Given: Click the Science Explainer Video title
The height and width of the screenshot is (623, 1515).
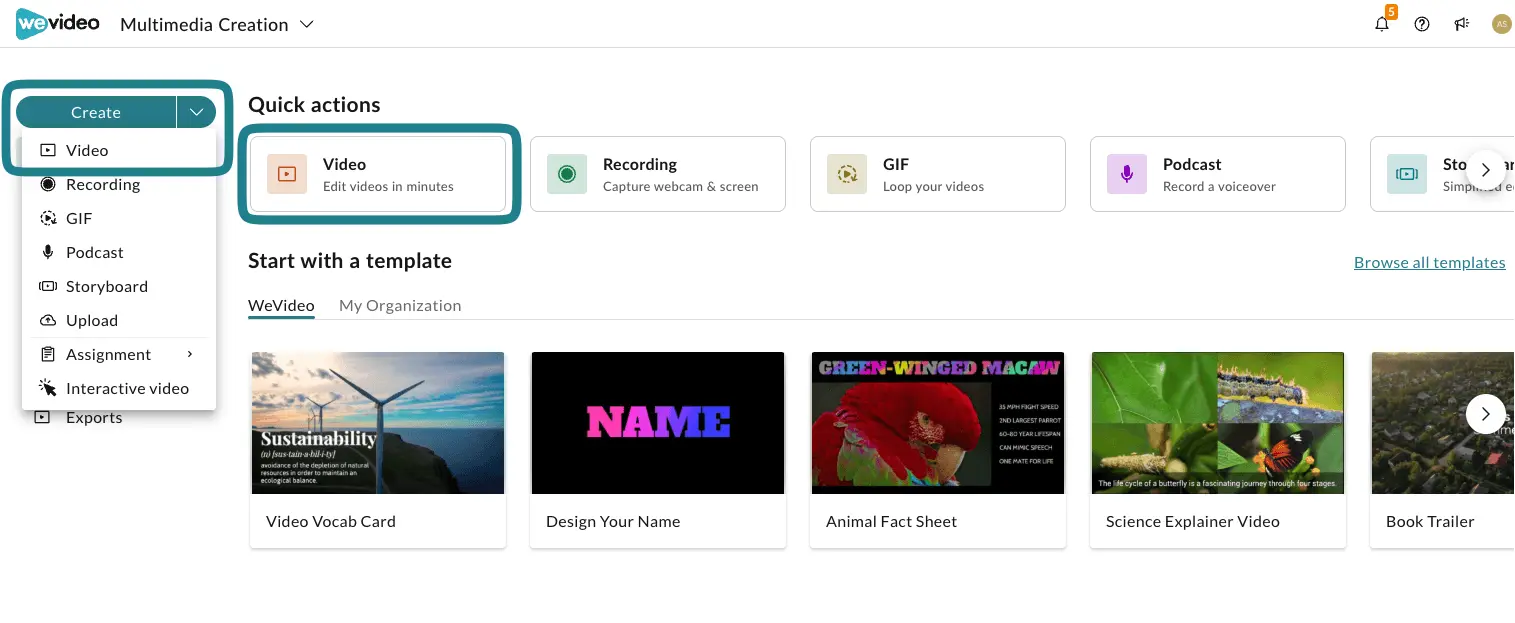Looking at the screenshot, I should point(1193,521).
